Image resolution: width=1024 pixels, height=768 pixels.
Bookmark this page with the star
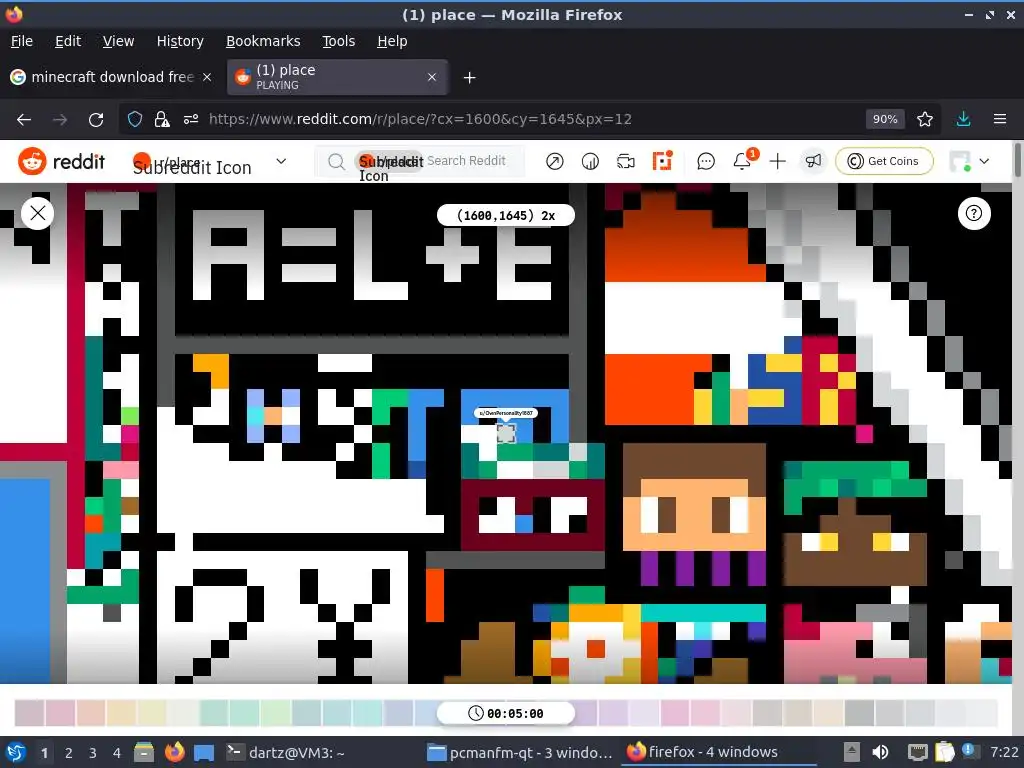click(924, 119)
